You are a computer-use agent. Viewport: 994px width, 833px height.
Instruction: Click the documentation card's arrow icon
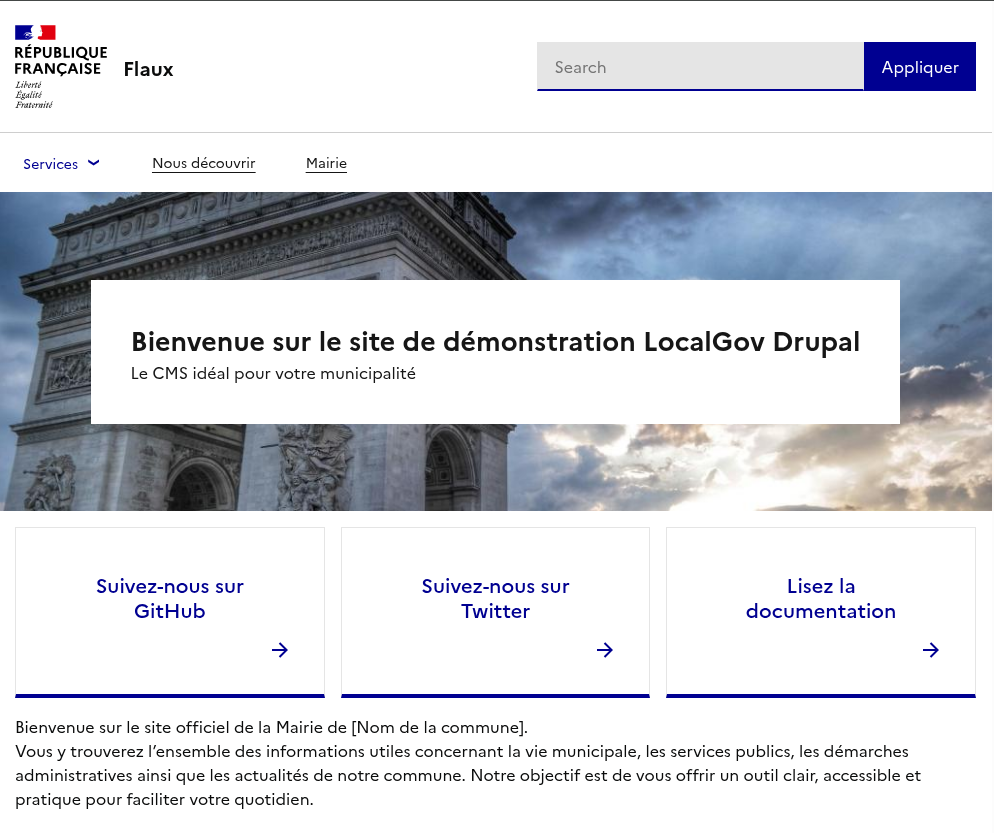[931, 650]
